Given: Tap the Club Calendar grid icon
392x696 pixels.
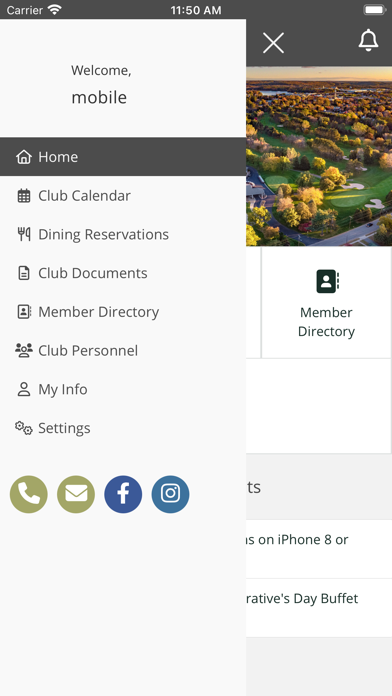Looking at the screenshot, I should coord(24,196).
